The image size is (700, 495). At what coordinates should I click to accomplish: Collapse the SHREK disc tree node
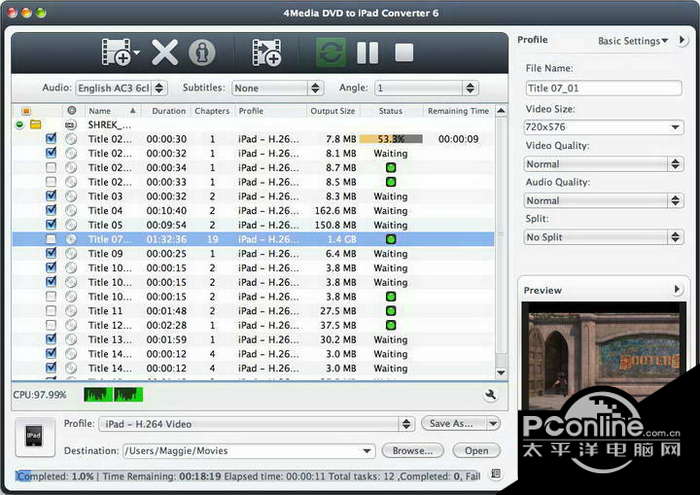[x=20, y=125]
